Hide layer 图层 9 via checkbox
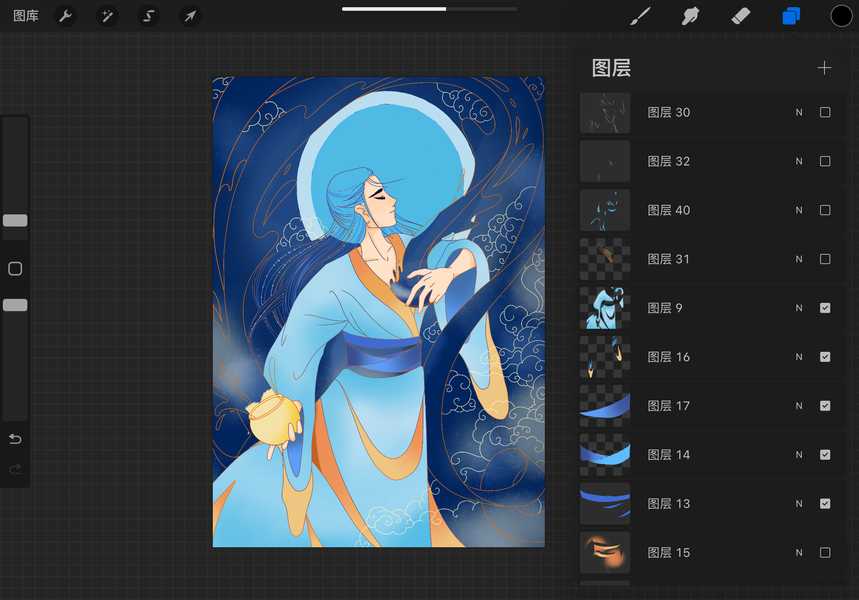 point(825,308)
